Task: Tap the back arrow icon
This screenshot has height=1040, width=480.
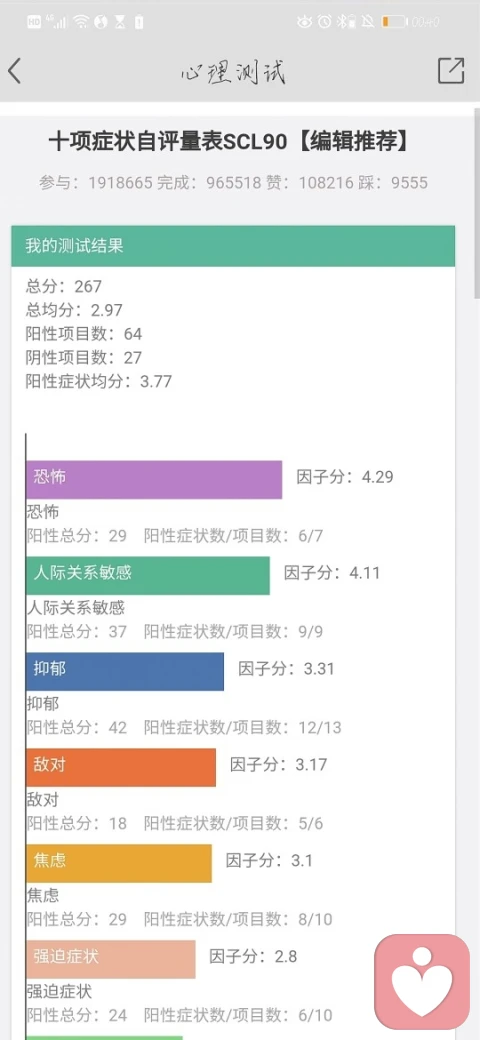Action: coord(15,71)
